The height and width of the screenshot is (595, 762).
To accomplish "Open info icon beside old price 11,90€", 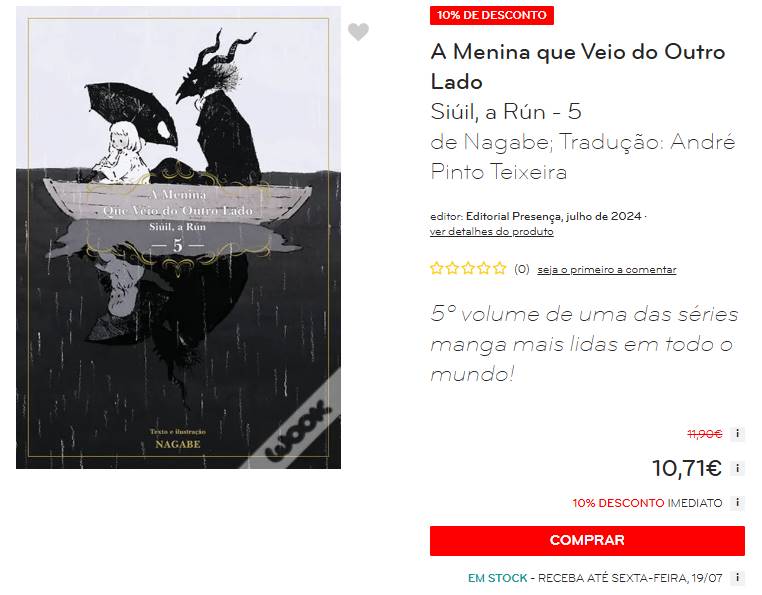I will tap(737, 433).
